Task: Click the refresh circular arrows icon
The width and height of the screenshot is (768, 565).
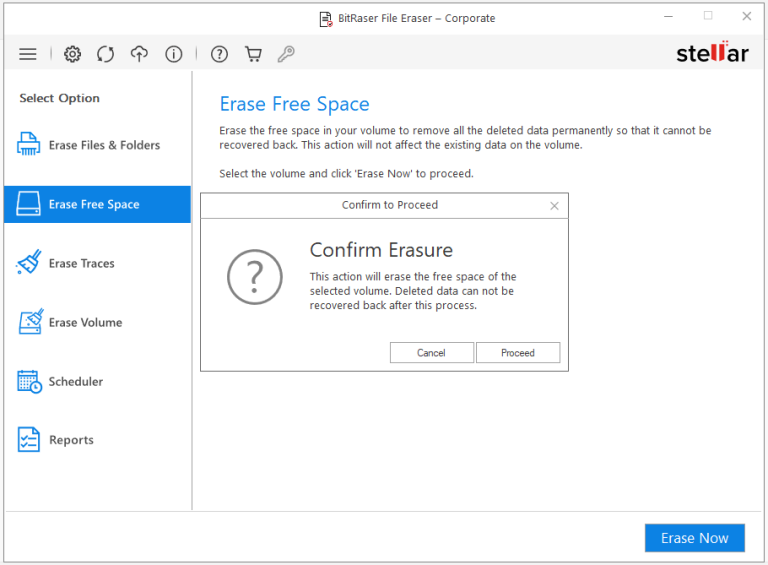Action: (x=105, y=54)
